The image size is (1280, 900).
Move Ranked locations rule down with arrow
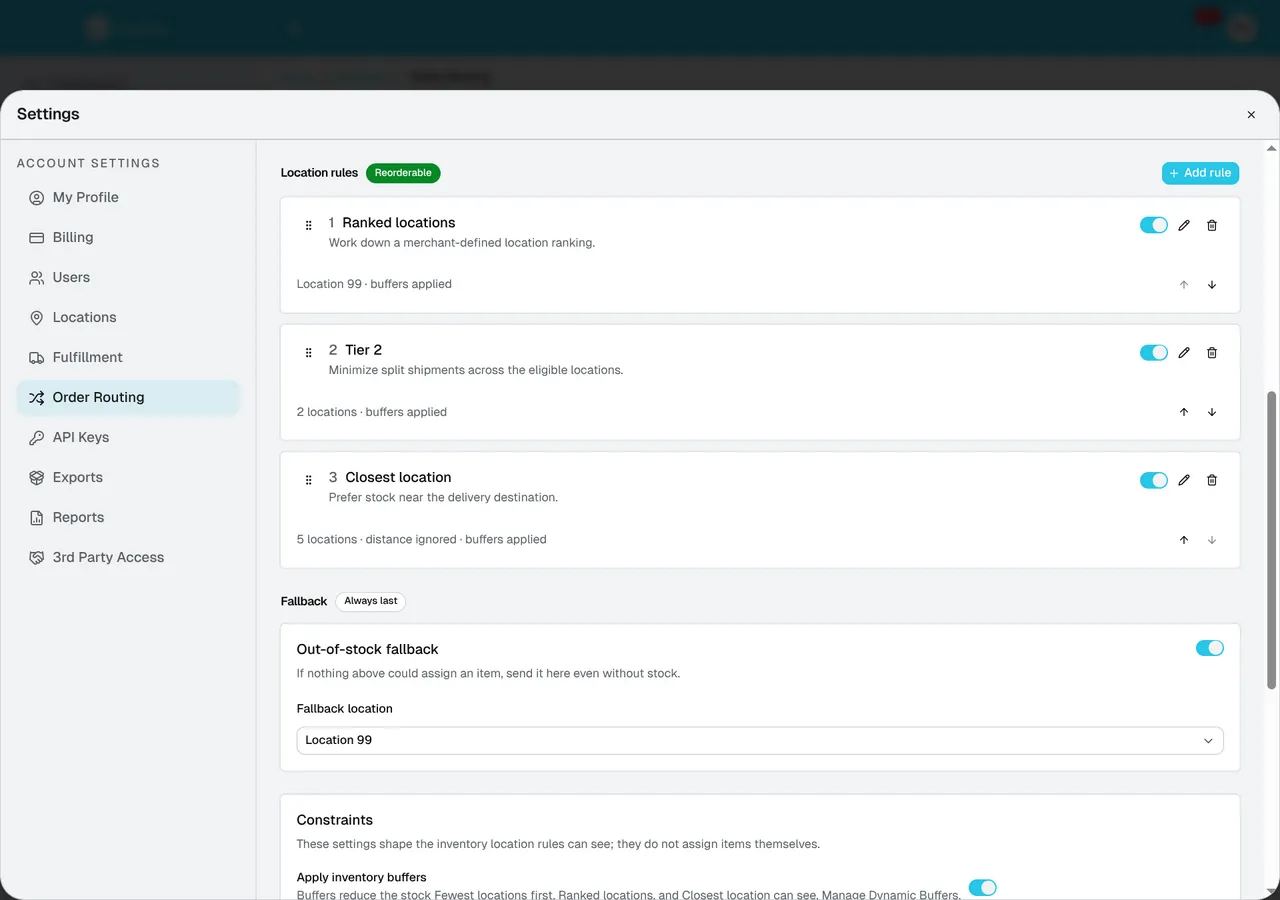coord(1212,285)
